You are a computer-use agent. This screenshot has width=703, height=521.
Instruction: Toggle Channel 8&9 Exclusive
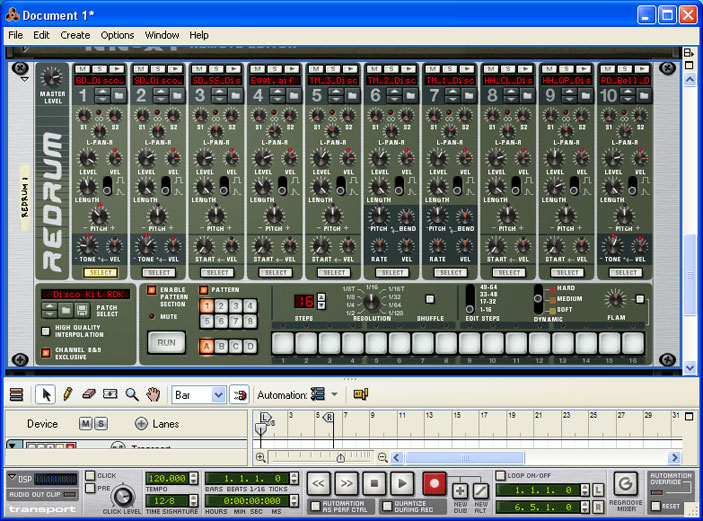coord(45,353)
